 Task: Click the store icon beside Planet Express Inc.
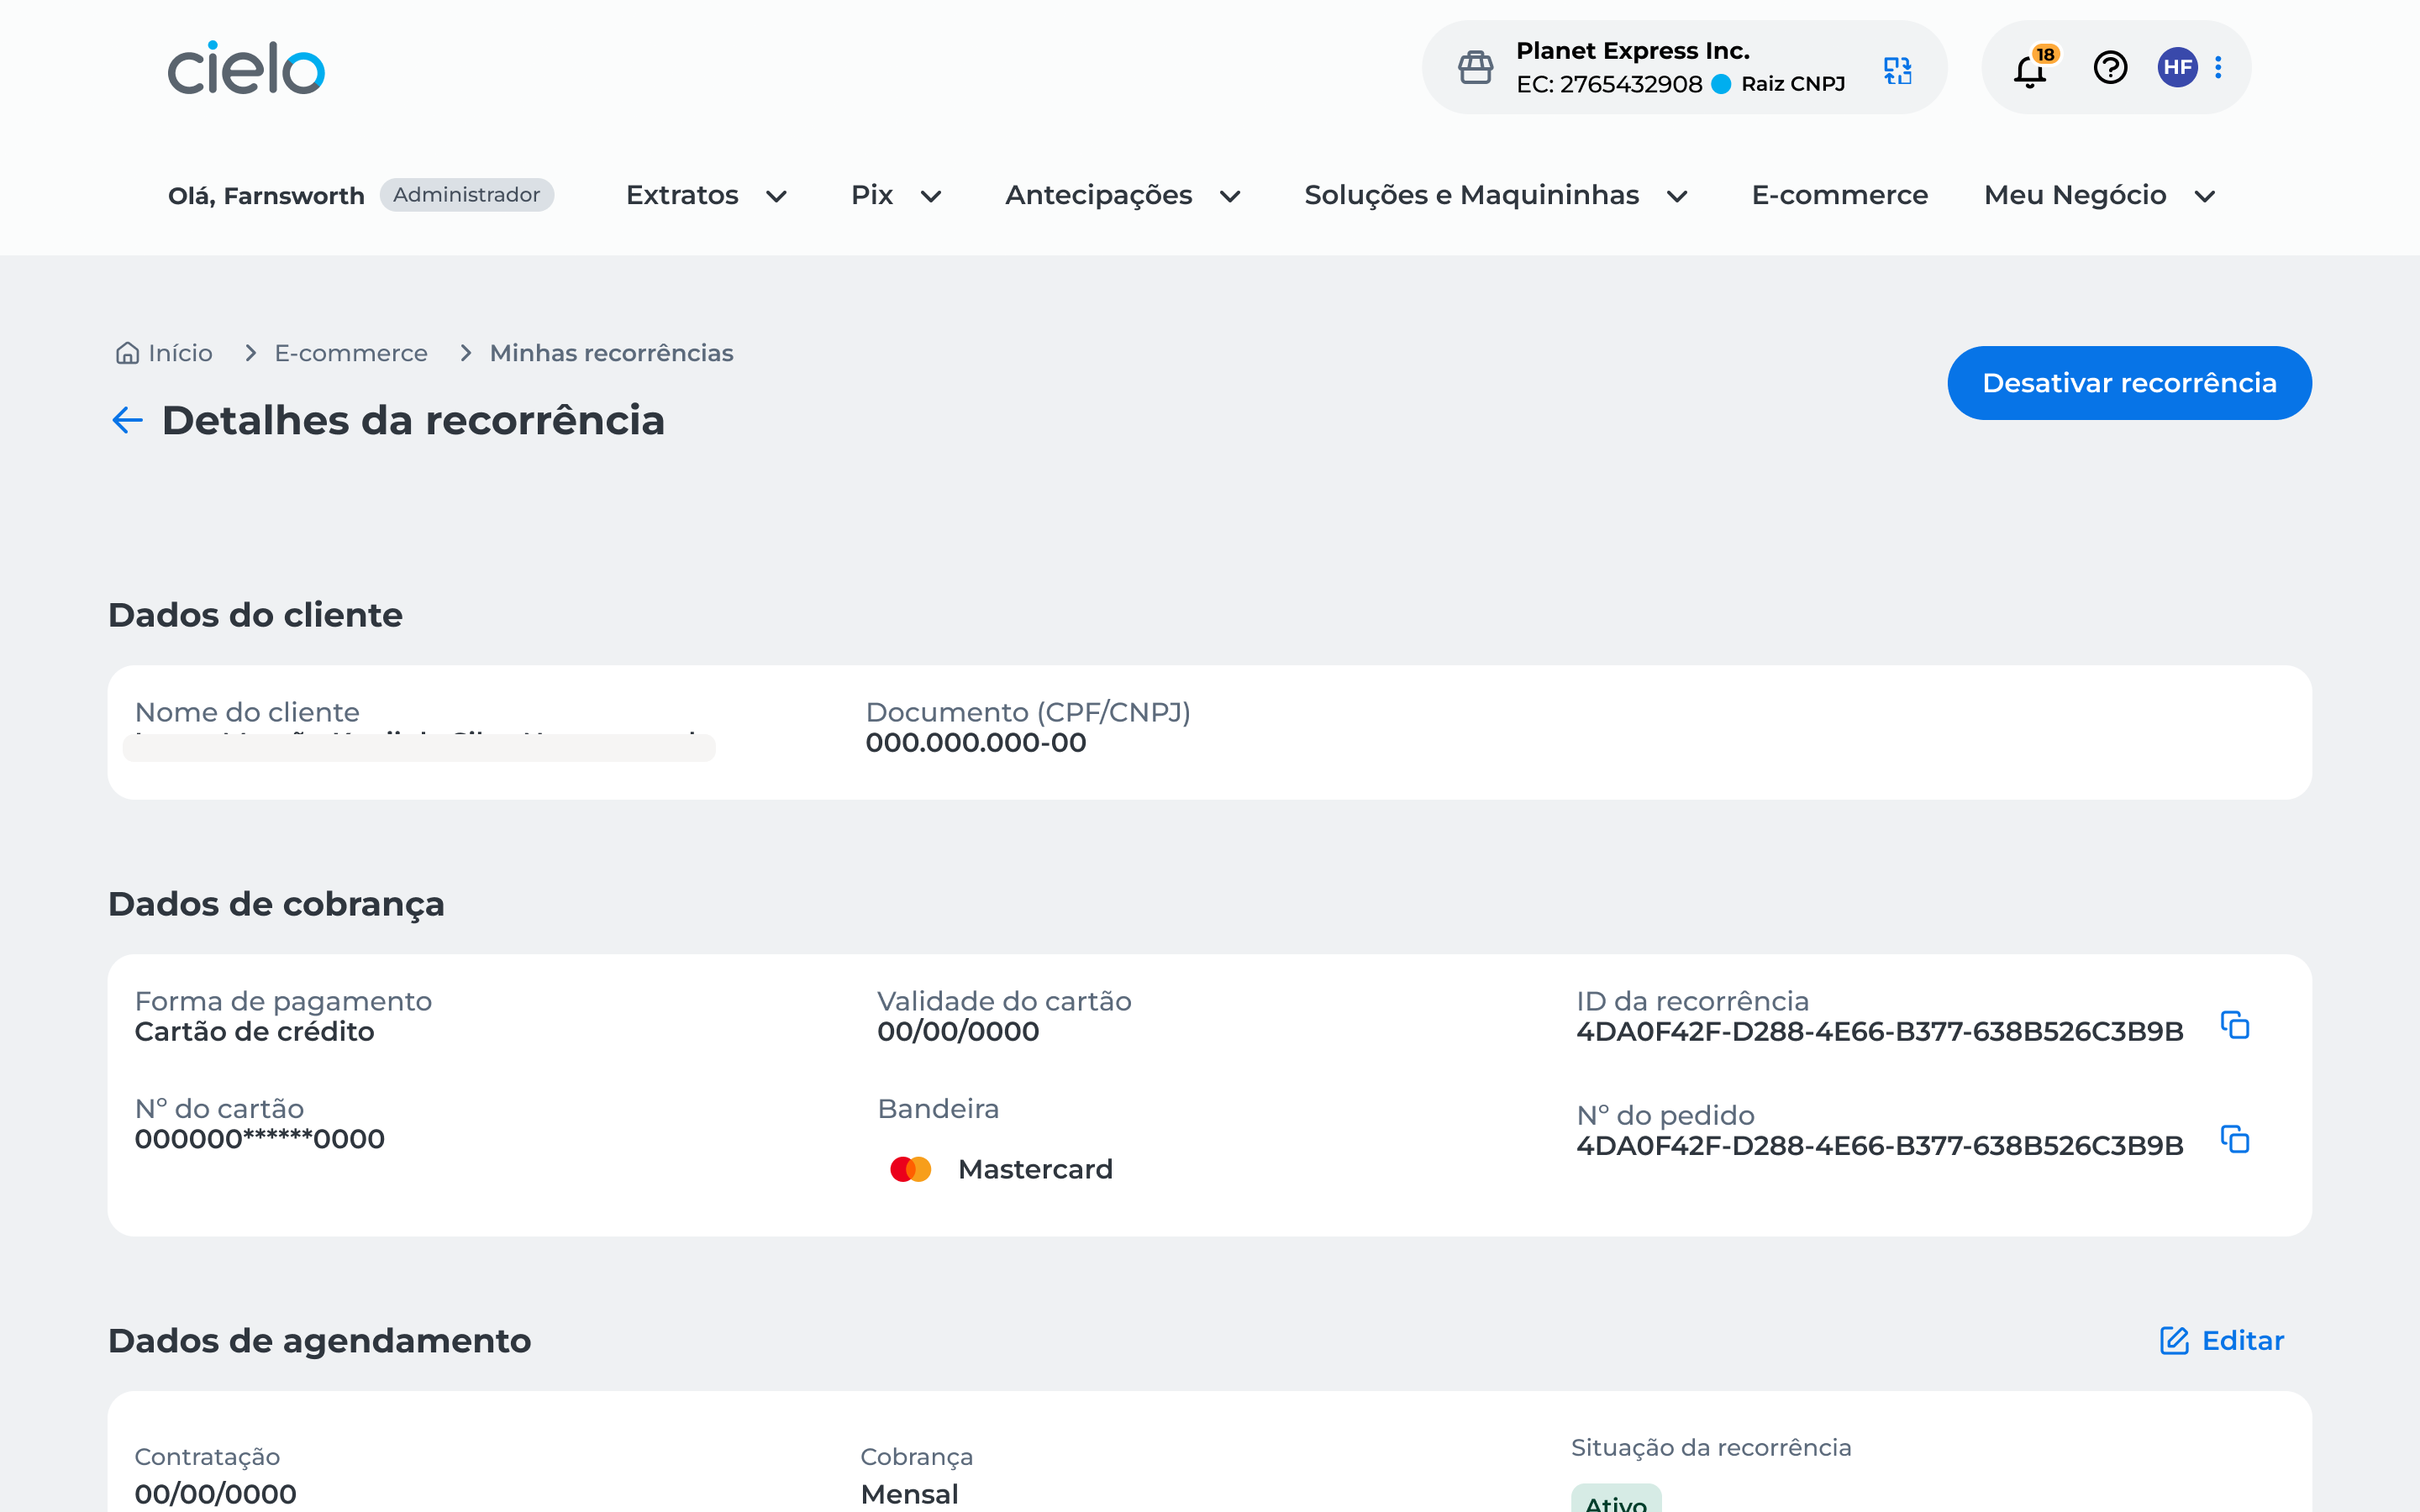click(x=1477, y=67)
